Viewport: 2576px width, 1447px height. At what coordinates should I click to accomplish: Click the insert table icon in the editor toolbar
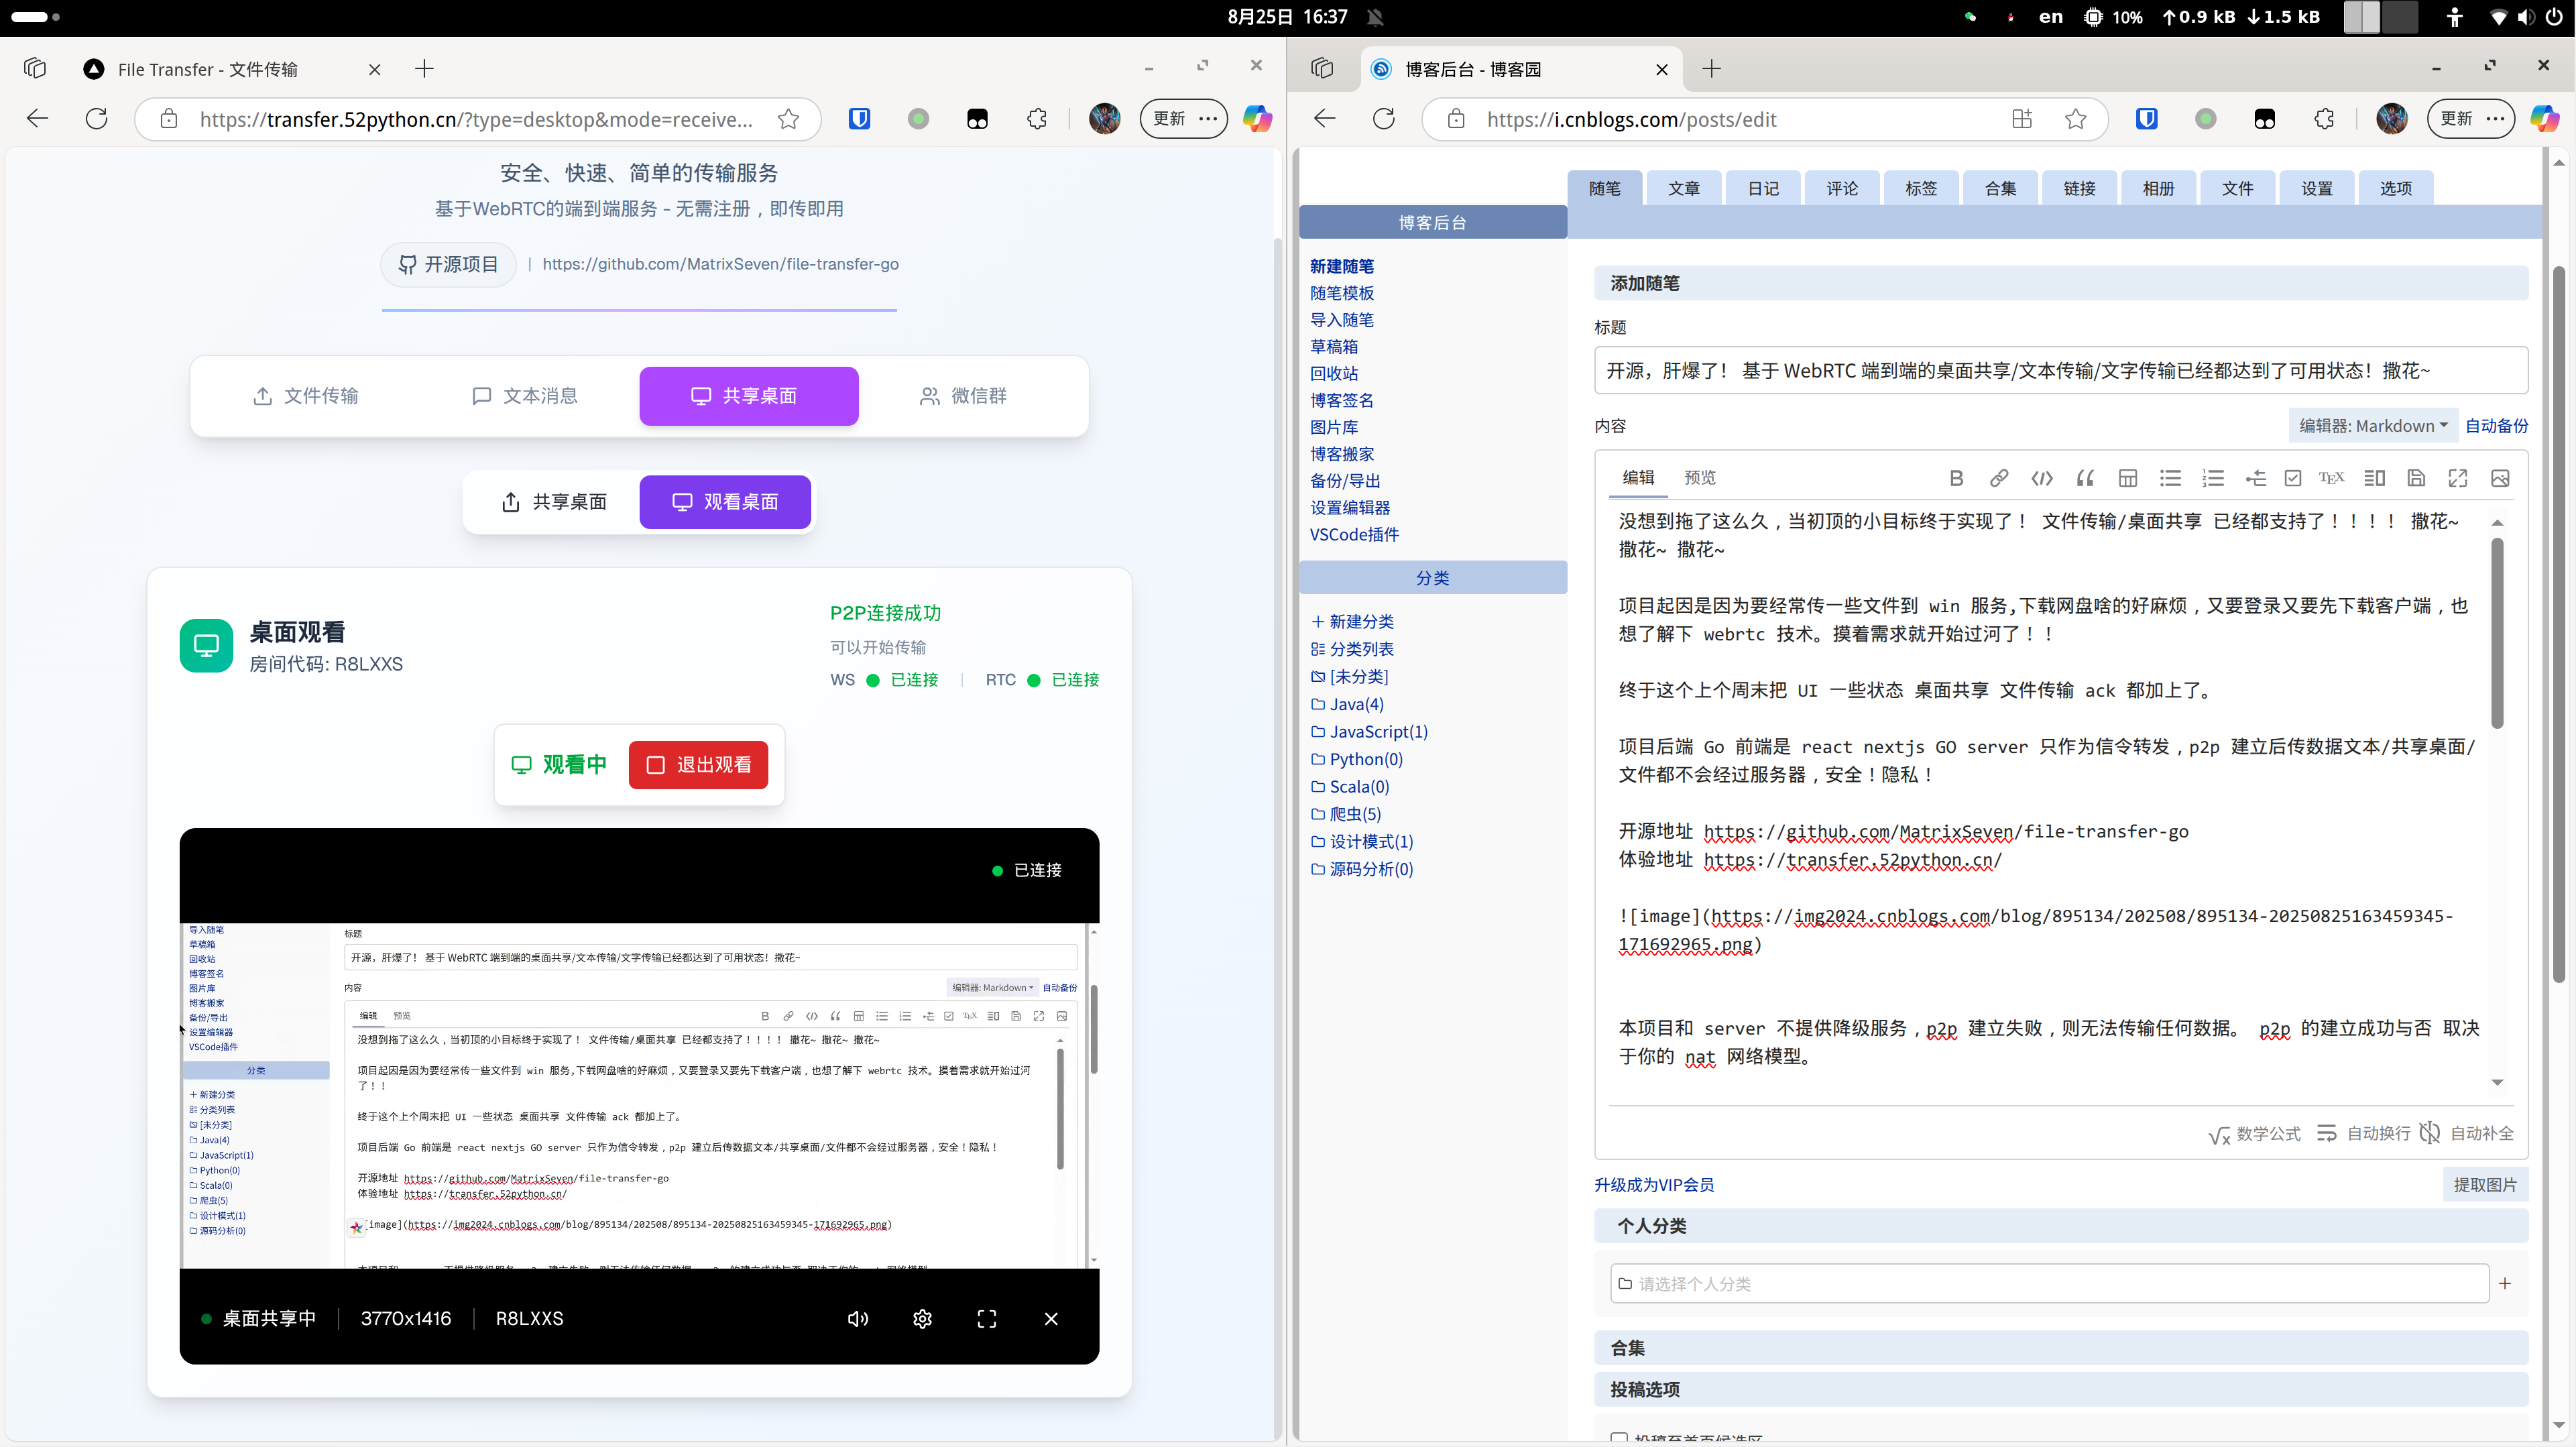(2127, 478)
